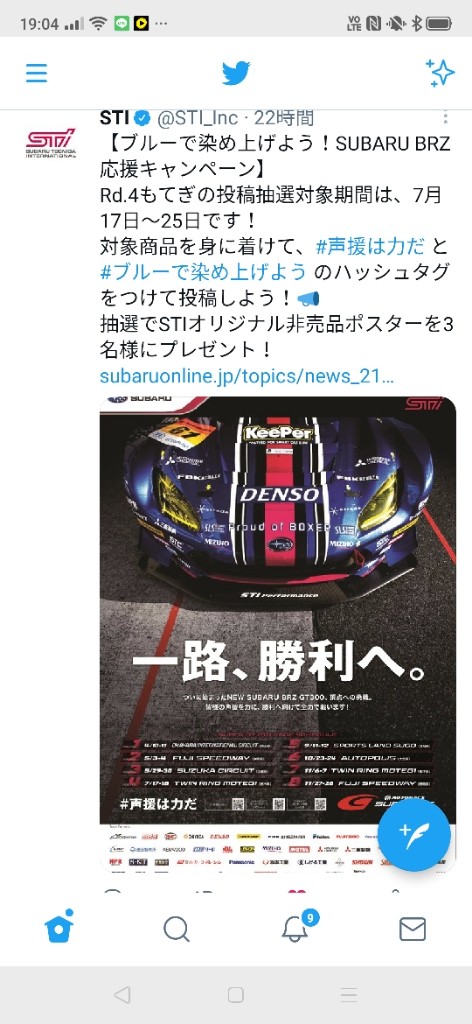Open the #ブルーで染め上げよう hashtag
Viewport: 472px width, 1024px height.
[x=203, y=272]
